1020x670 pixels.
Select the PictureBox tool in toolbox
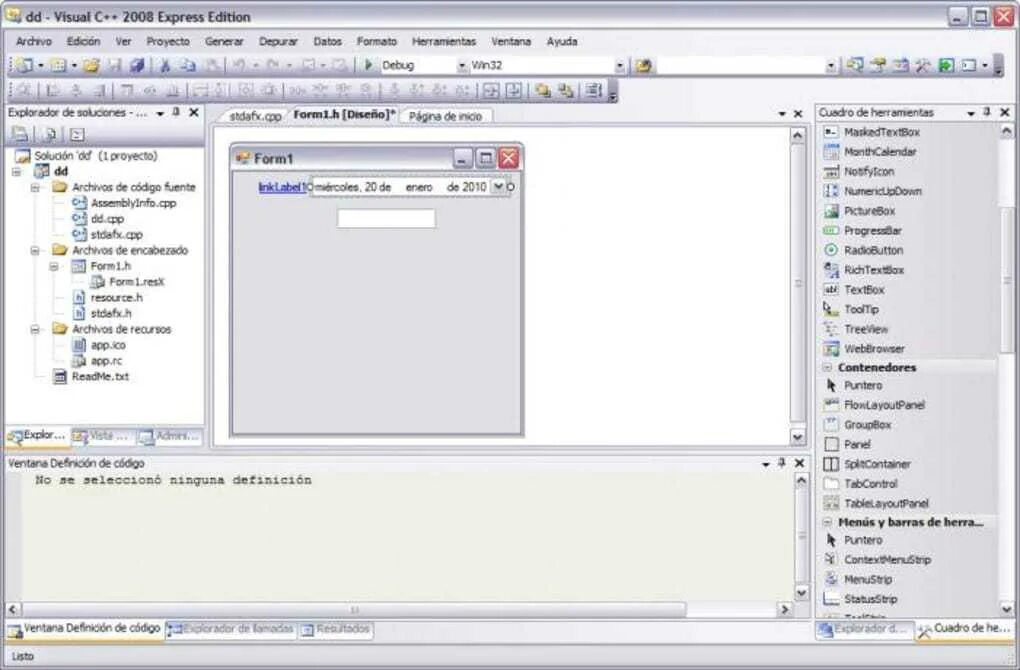tap(869, 211)
